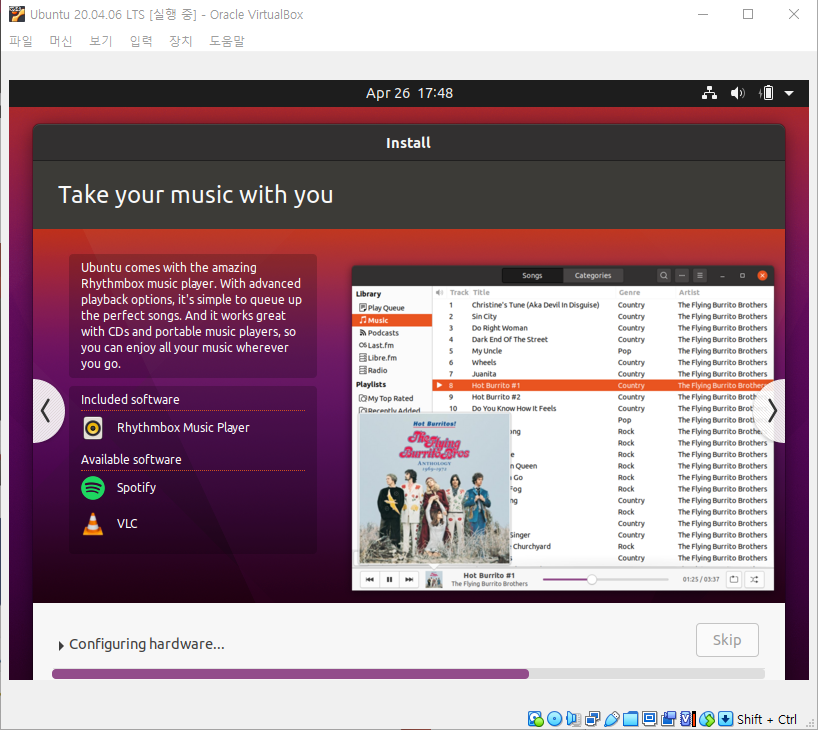This screenshot has width=818, height=730.
Task: Maximize the VirtualBox window
Action: tap(748, 14)
